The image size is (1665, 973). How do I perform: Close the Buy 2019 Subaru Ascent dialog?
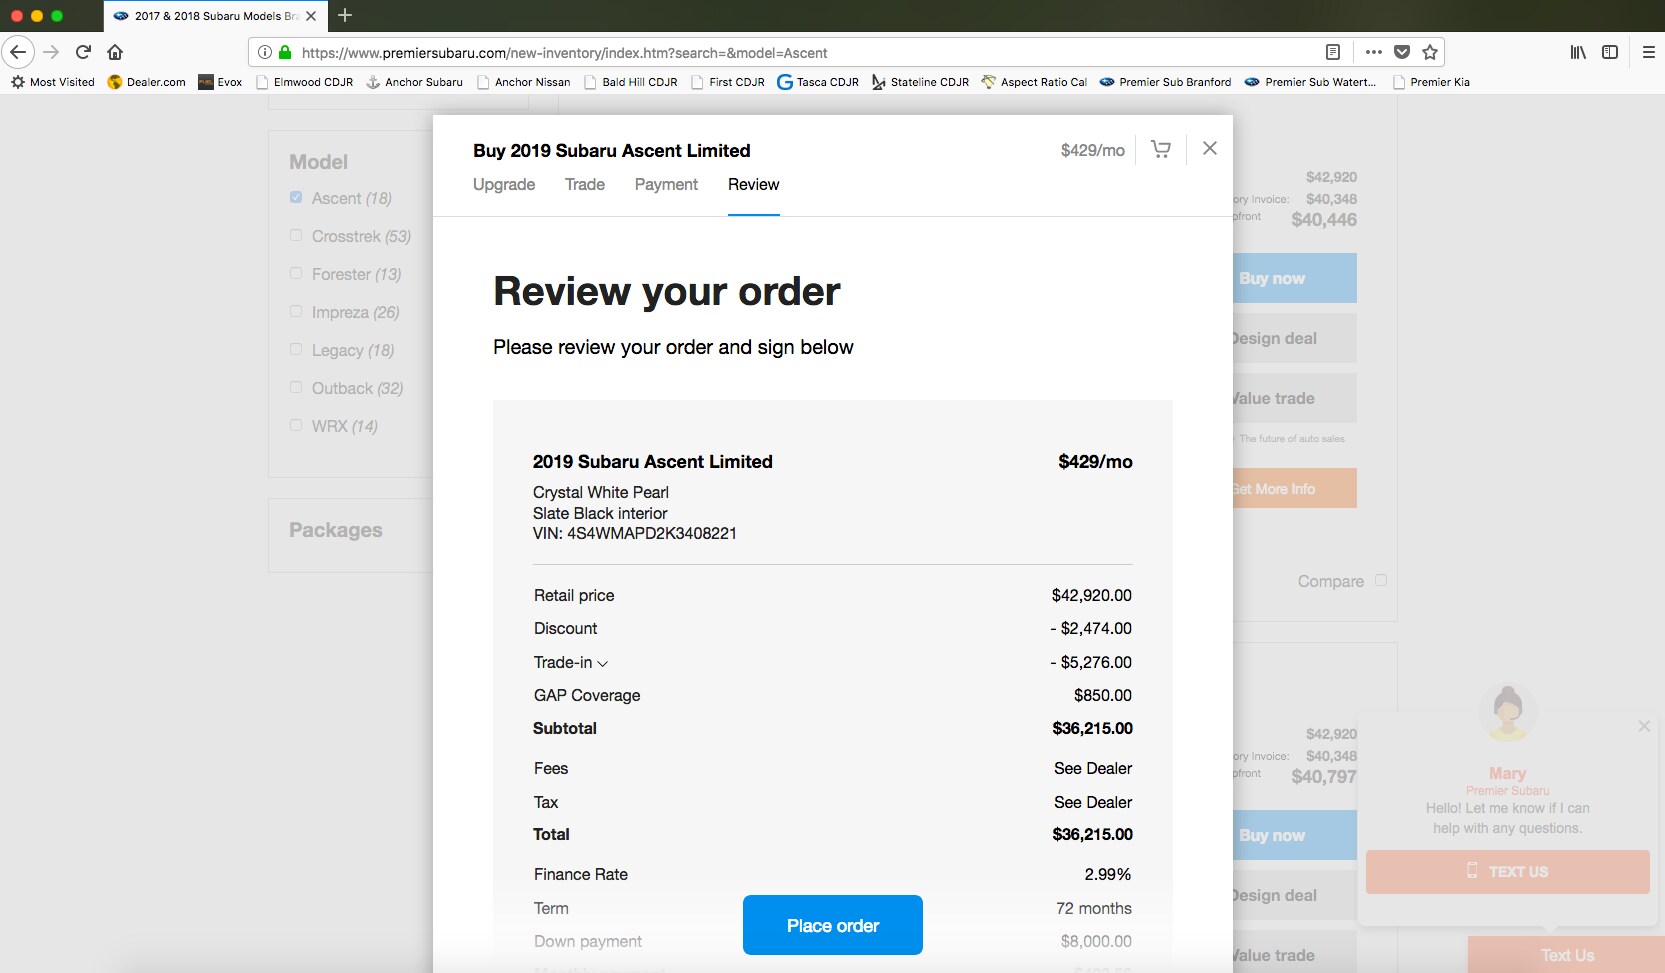point(1209,148)
